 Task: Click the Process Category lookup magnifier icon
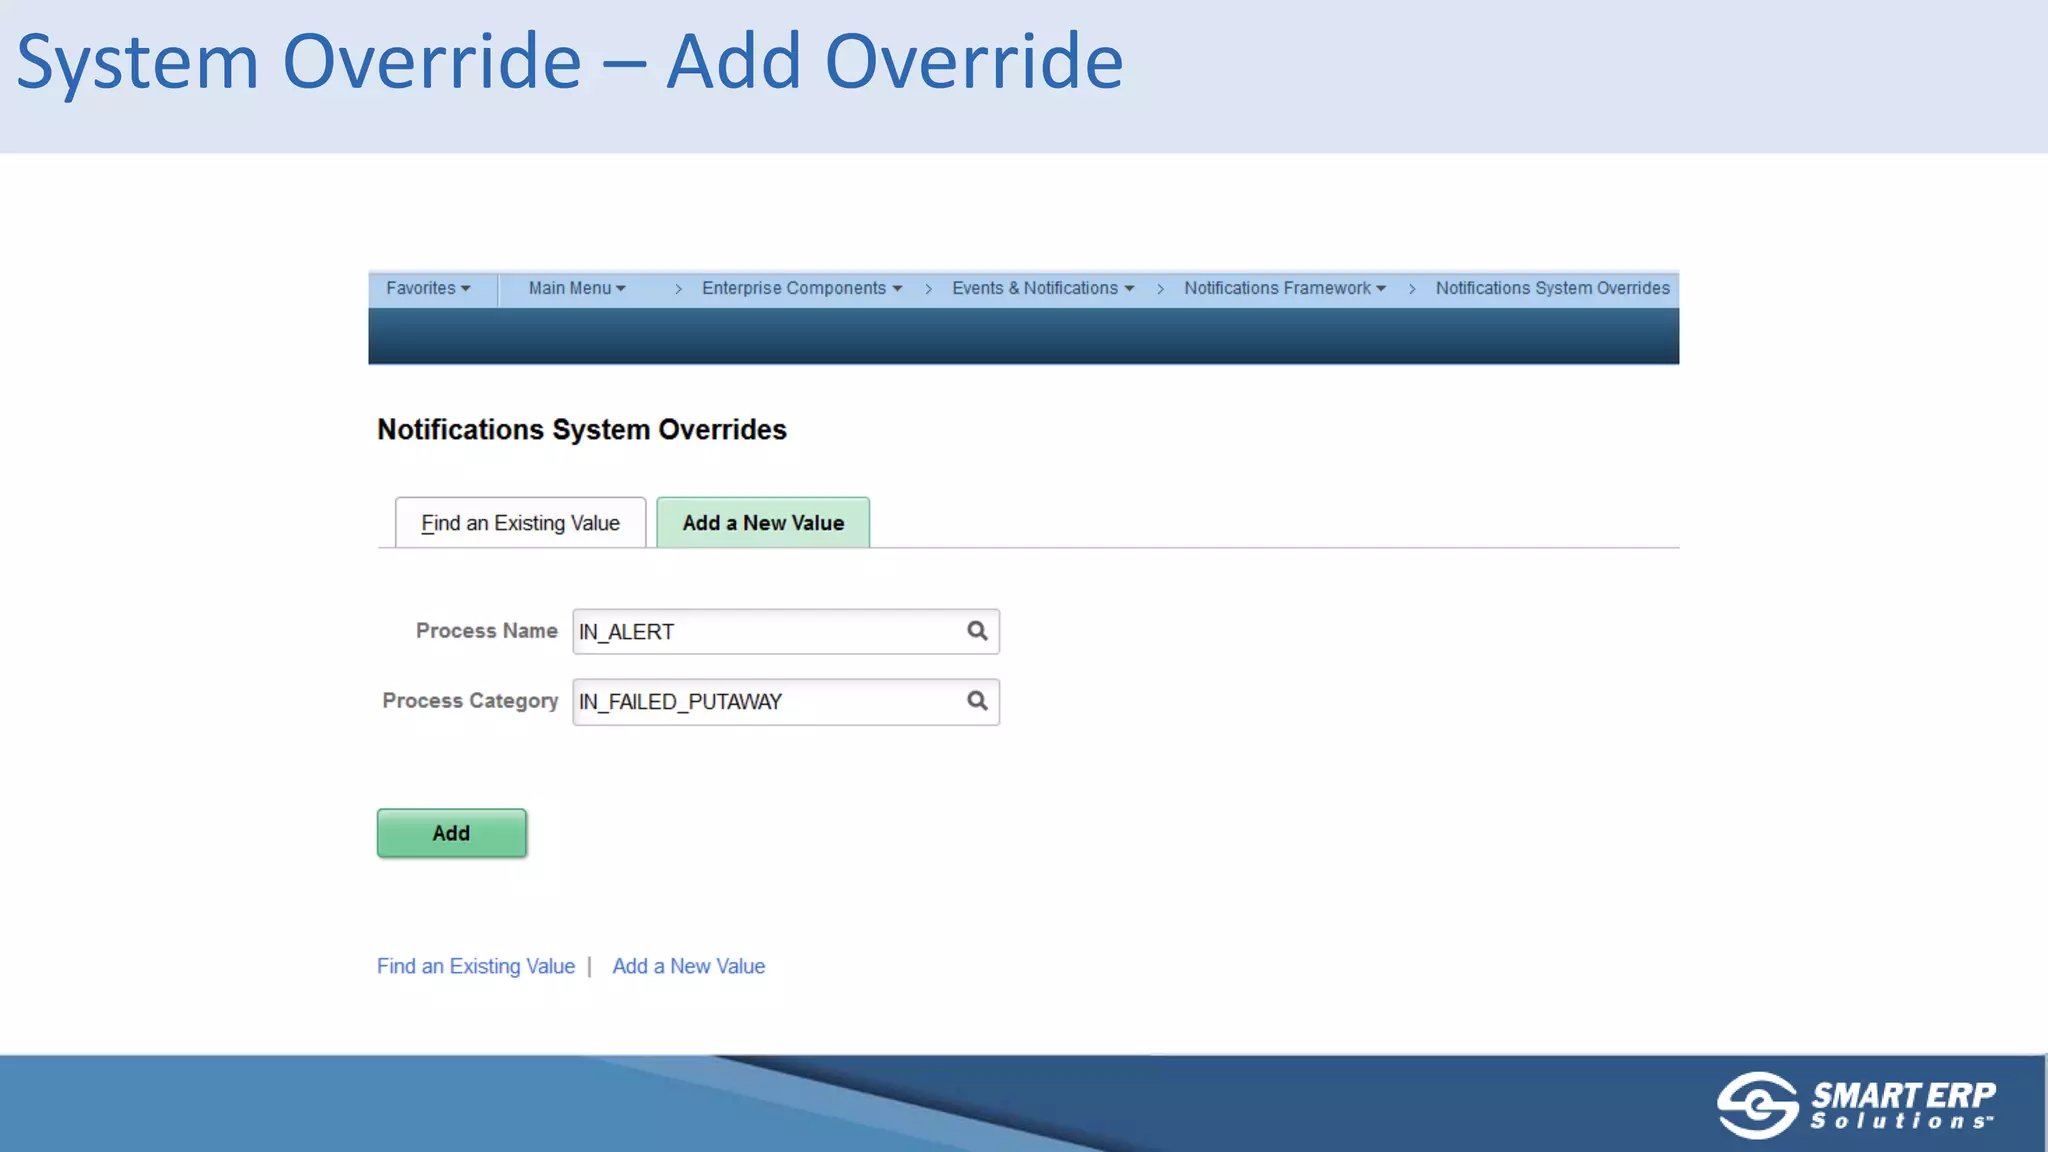tap(977, 701)
